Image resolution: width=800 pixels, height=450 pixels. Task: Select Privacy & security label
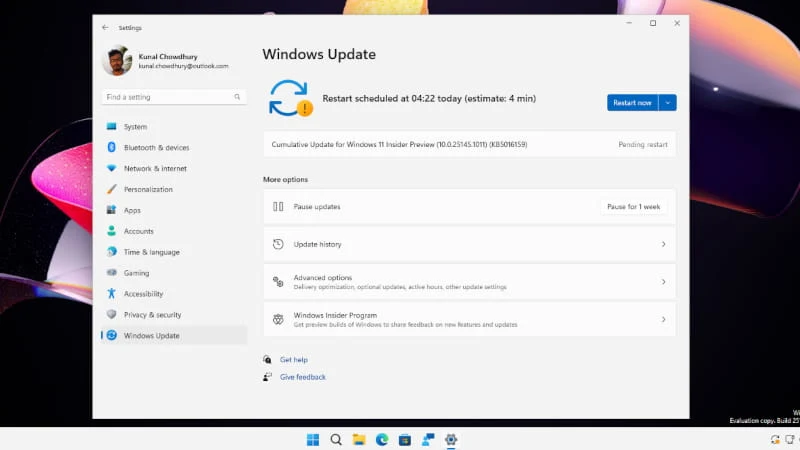(153, 315)
